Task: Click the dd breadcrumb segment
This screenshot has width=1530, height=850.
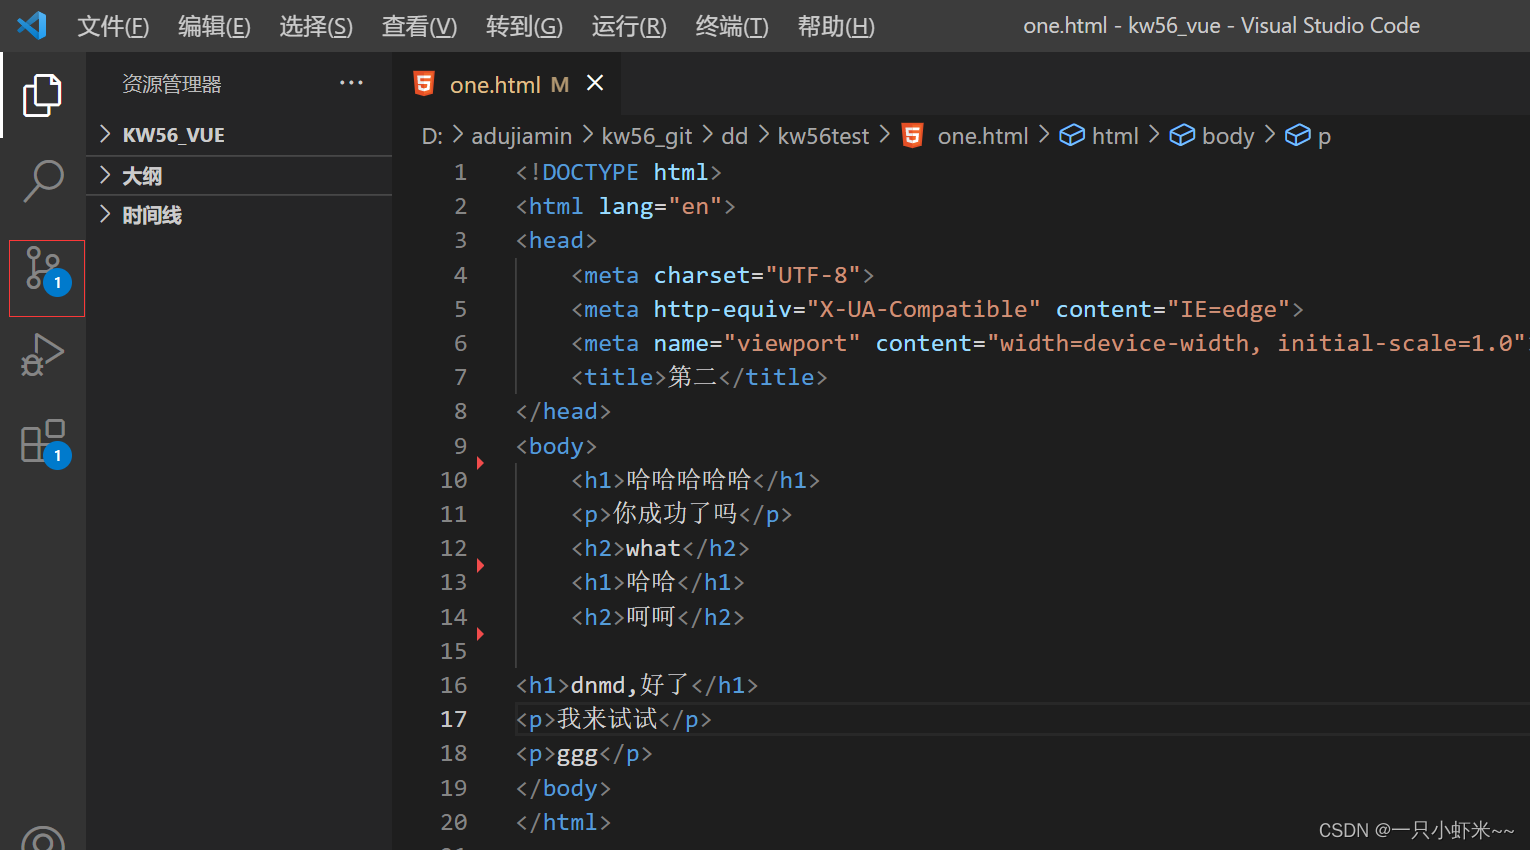Action: tap(735, 136)
